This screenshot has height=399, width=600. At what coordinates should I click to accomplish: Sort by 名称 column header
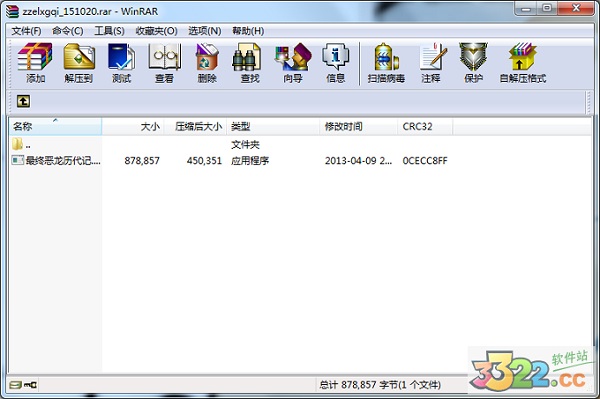(55, 127)
